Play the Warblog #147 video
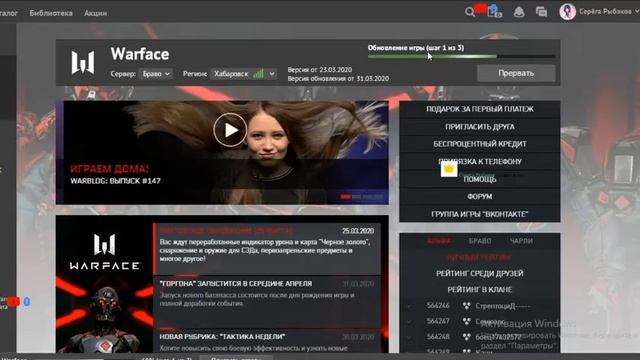Viewport: 640px width, 360px height. point(230,130)
